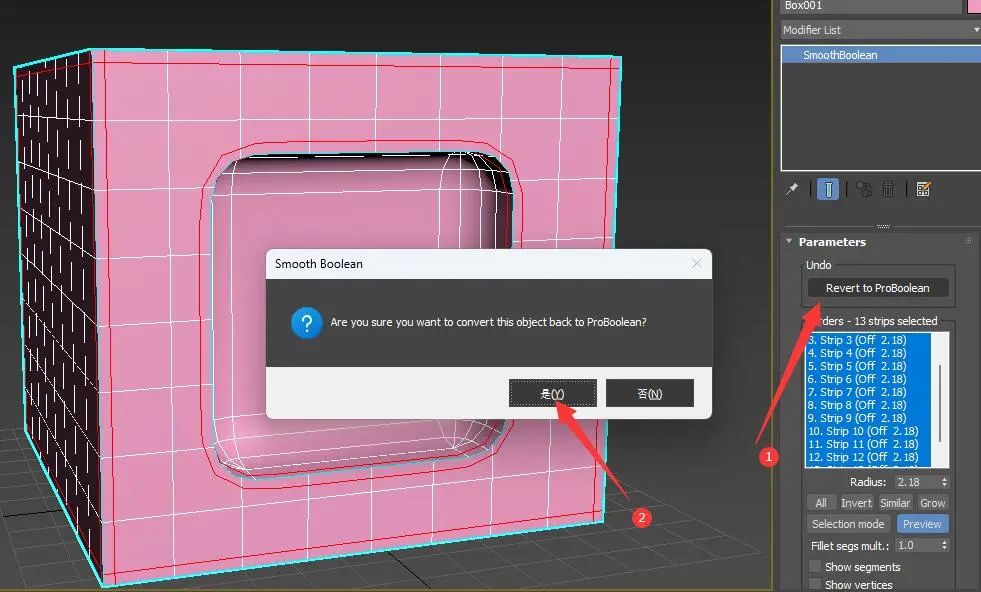This screenshot has height=592, width=981.
Task: Select 9. Strip 9 list row
Action: click(868, 418)
